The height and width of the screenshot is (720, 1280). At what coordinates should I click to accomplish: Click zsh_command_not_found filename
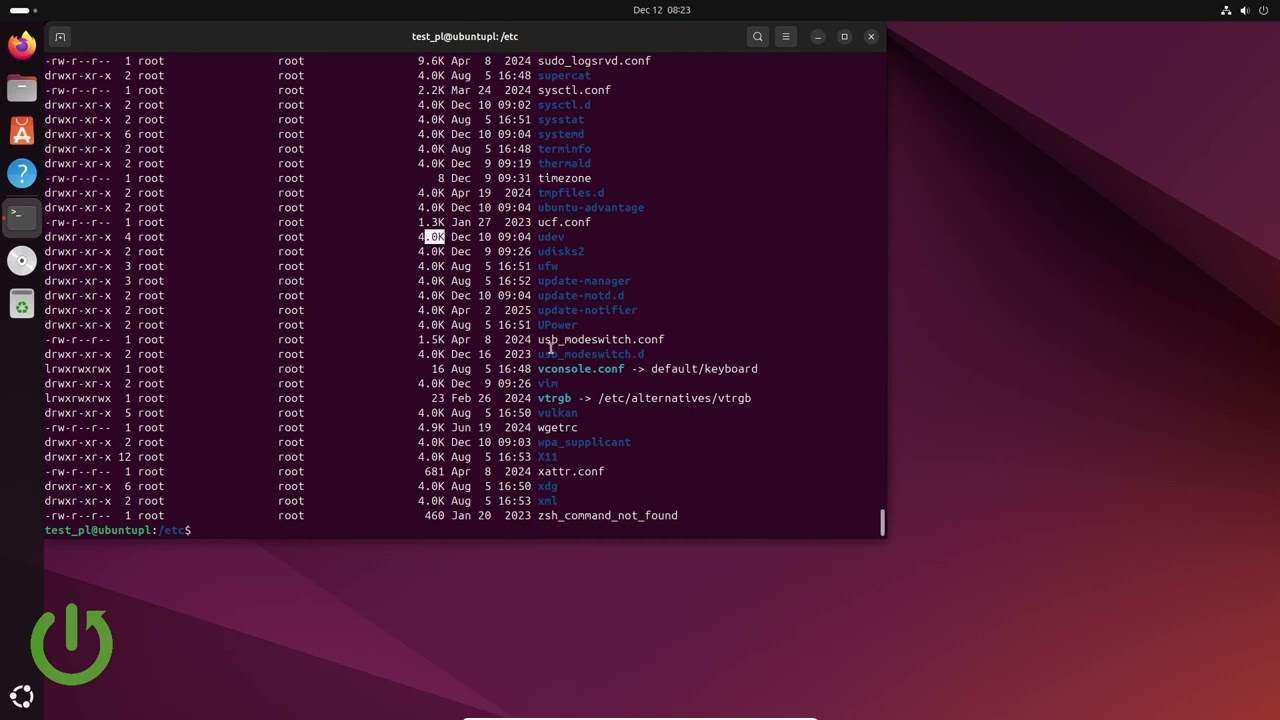(x=608, y=516)
